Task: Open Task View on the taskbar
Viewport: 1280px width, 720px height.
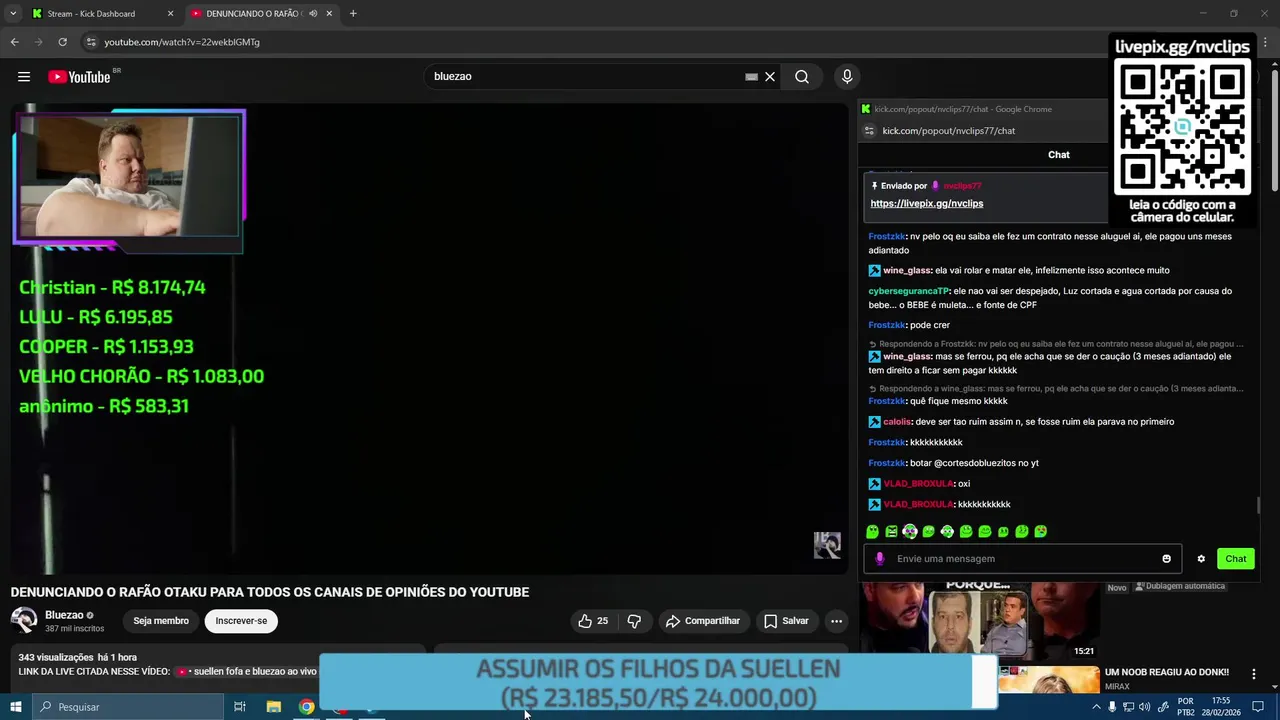Action: coord(240,707)
